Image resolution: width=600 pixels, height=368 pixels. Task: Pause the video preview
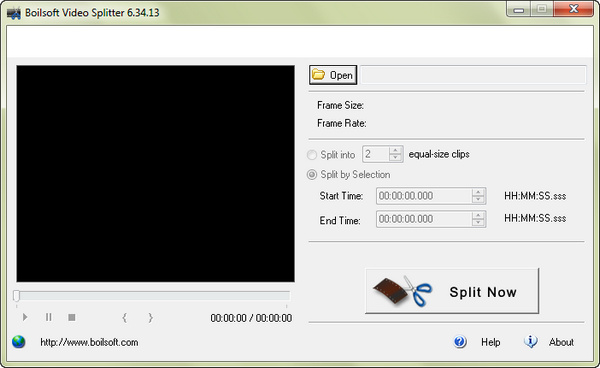[x=49, y=317]
